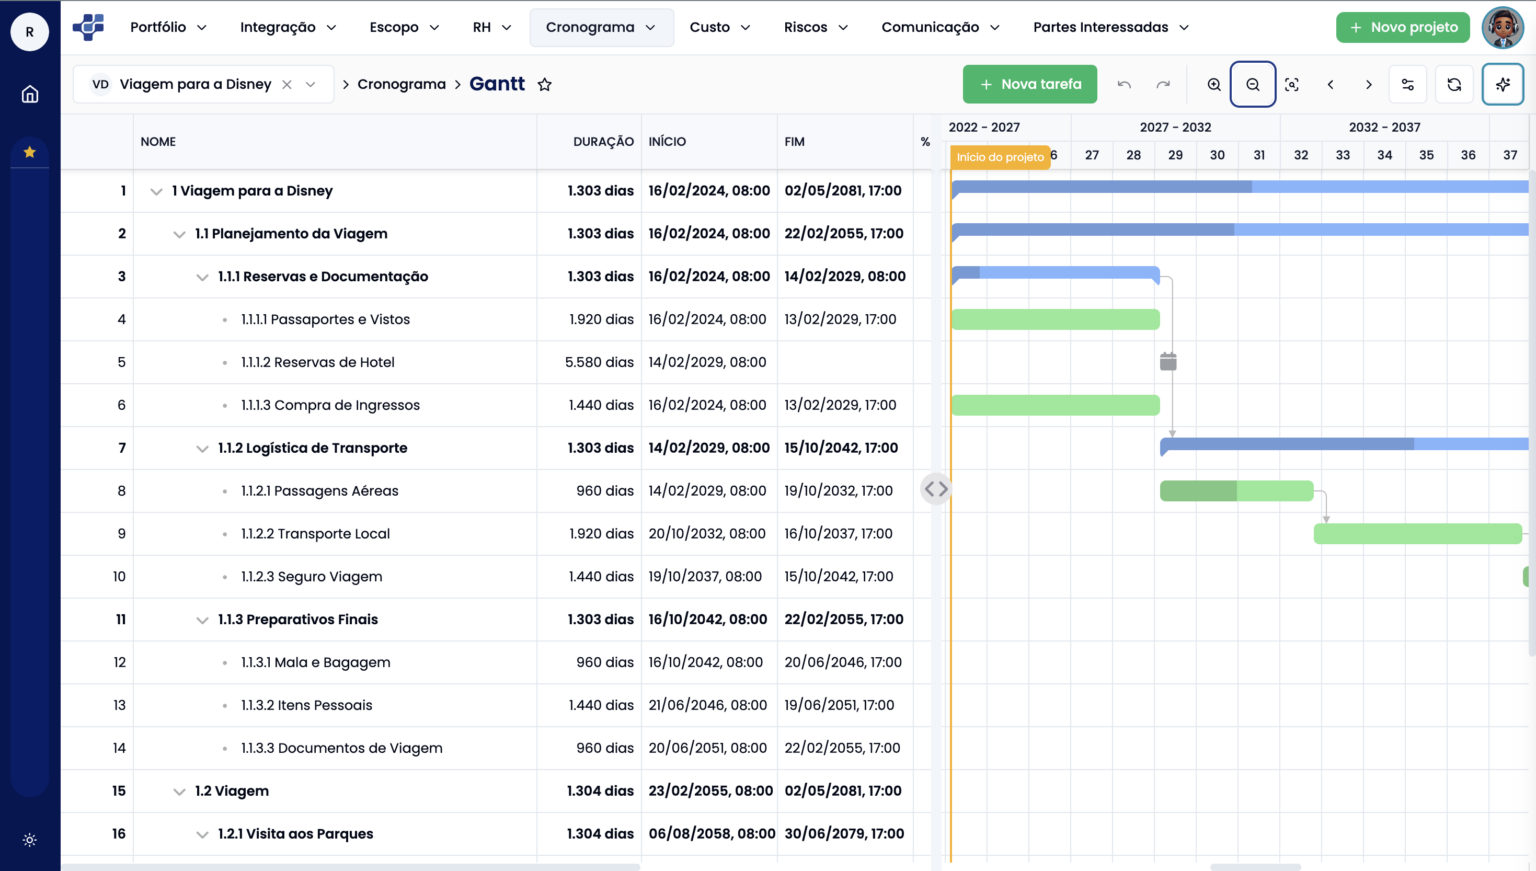Screen dimensions: 1536x871
Task: Open sidebar favorites star
Action: (29, 152)
